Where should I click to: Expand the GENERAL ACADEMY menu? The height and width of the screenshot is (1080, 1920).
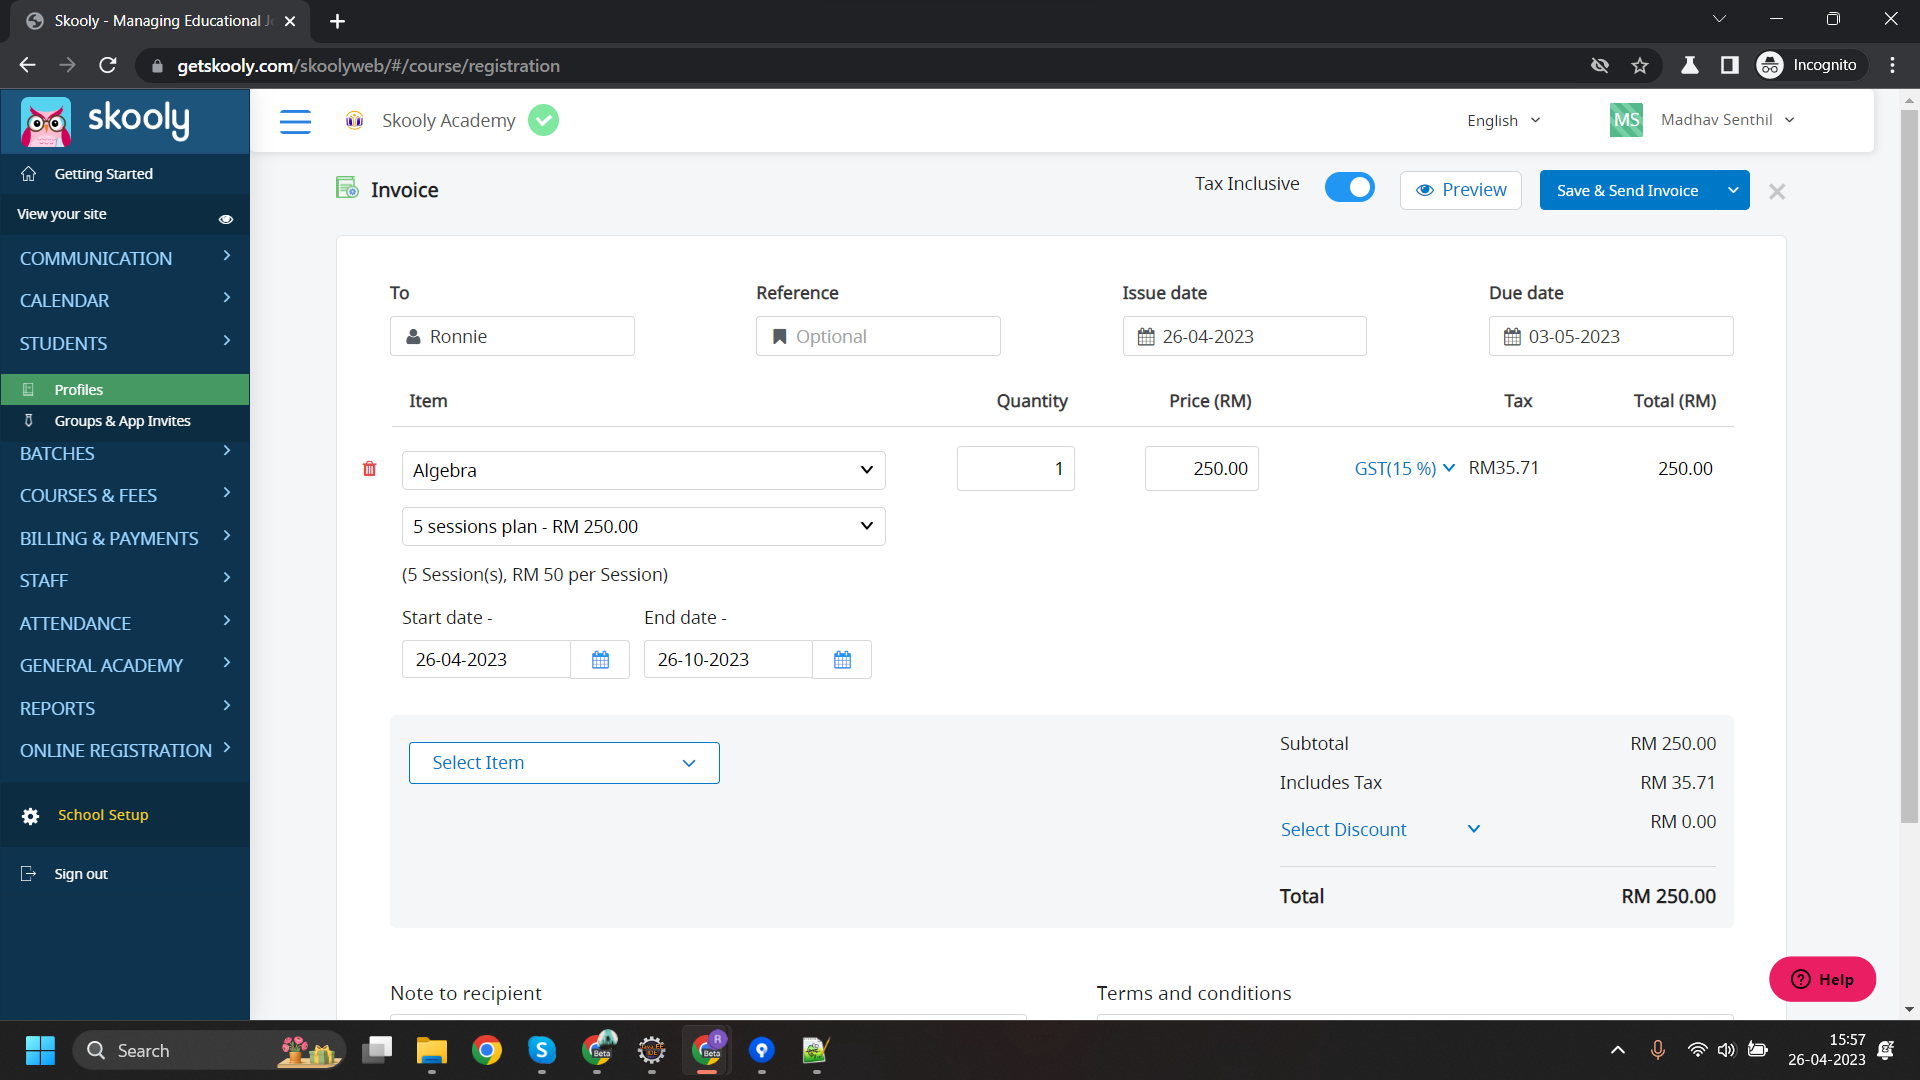125,665
